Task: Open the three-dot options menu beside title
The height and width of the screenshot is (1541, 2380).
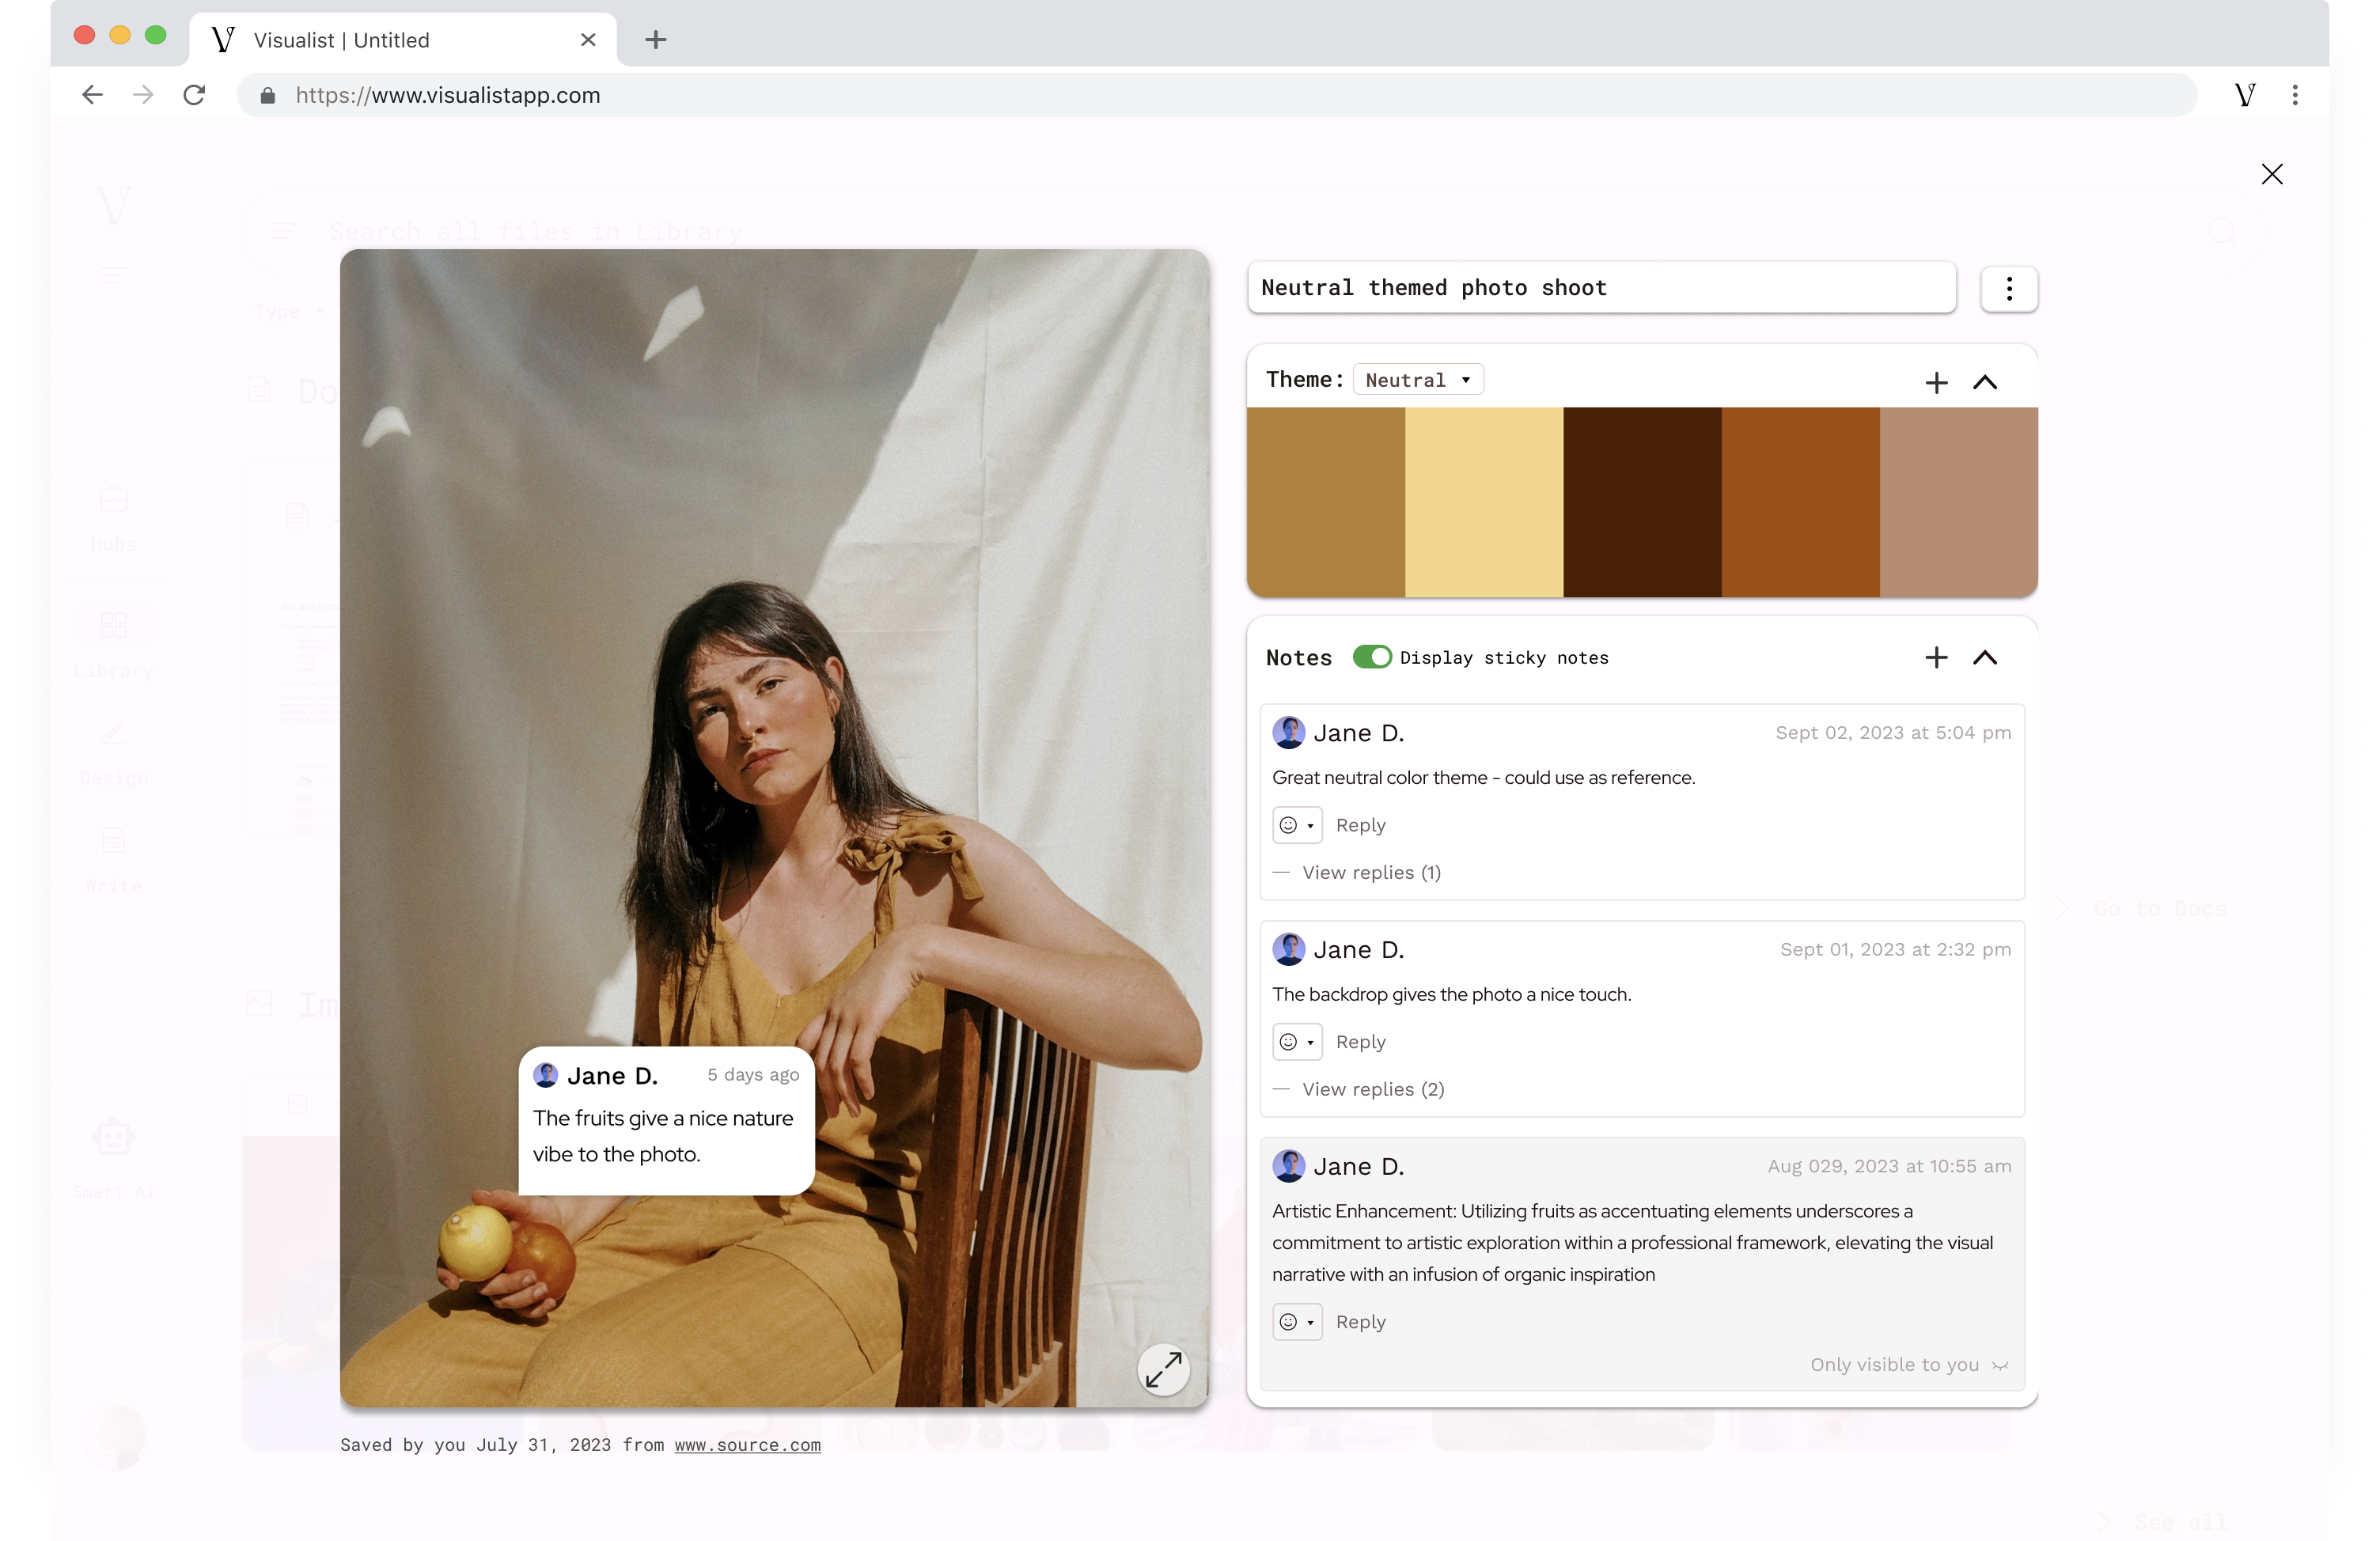Action: pyautogui.click(x=2008, y=290)
